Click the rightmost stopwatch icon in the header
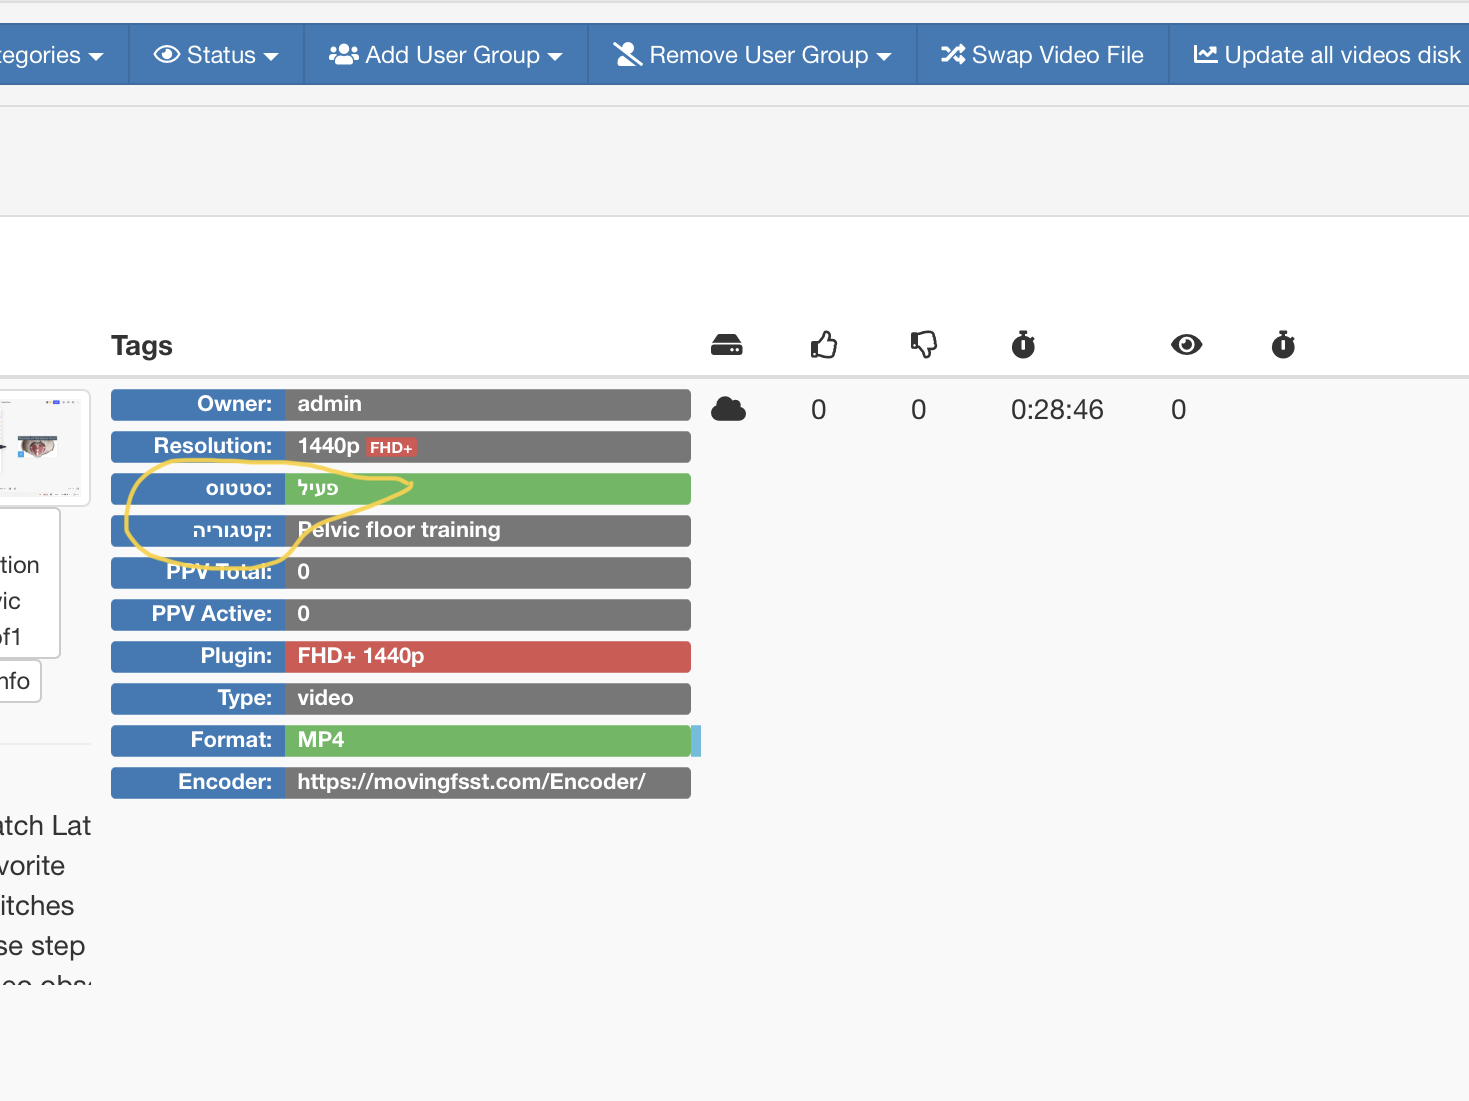Image resolution: width=1469 pixels, height=1101 pixels. pyautogui.click(x=1282, y=345)
